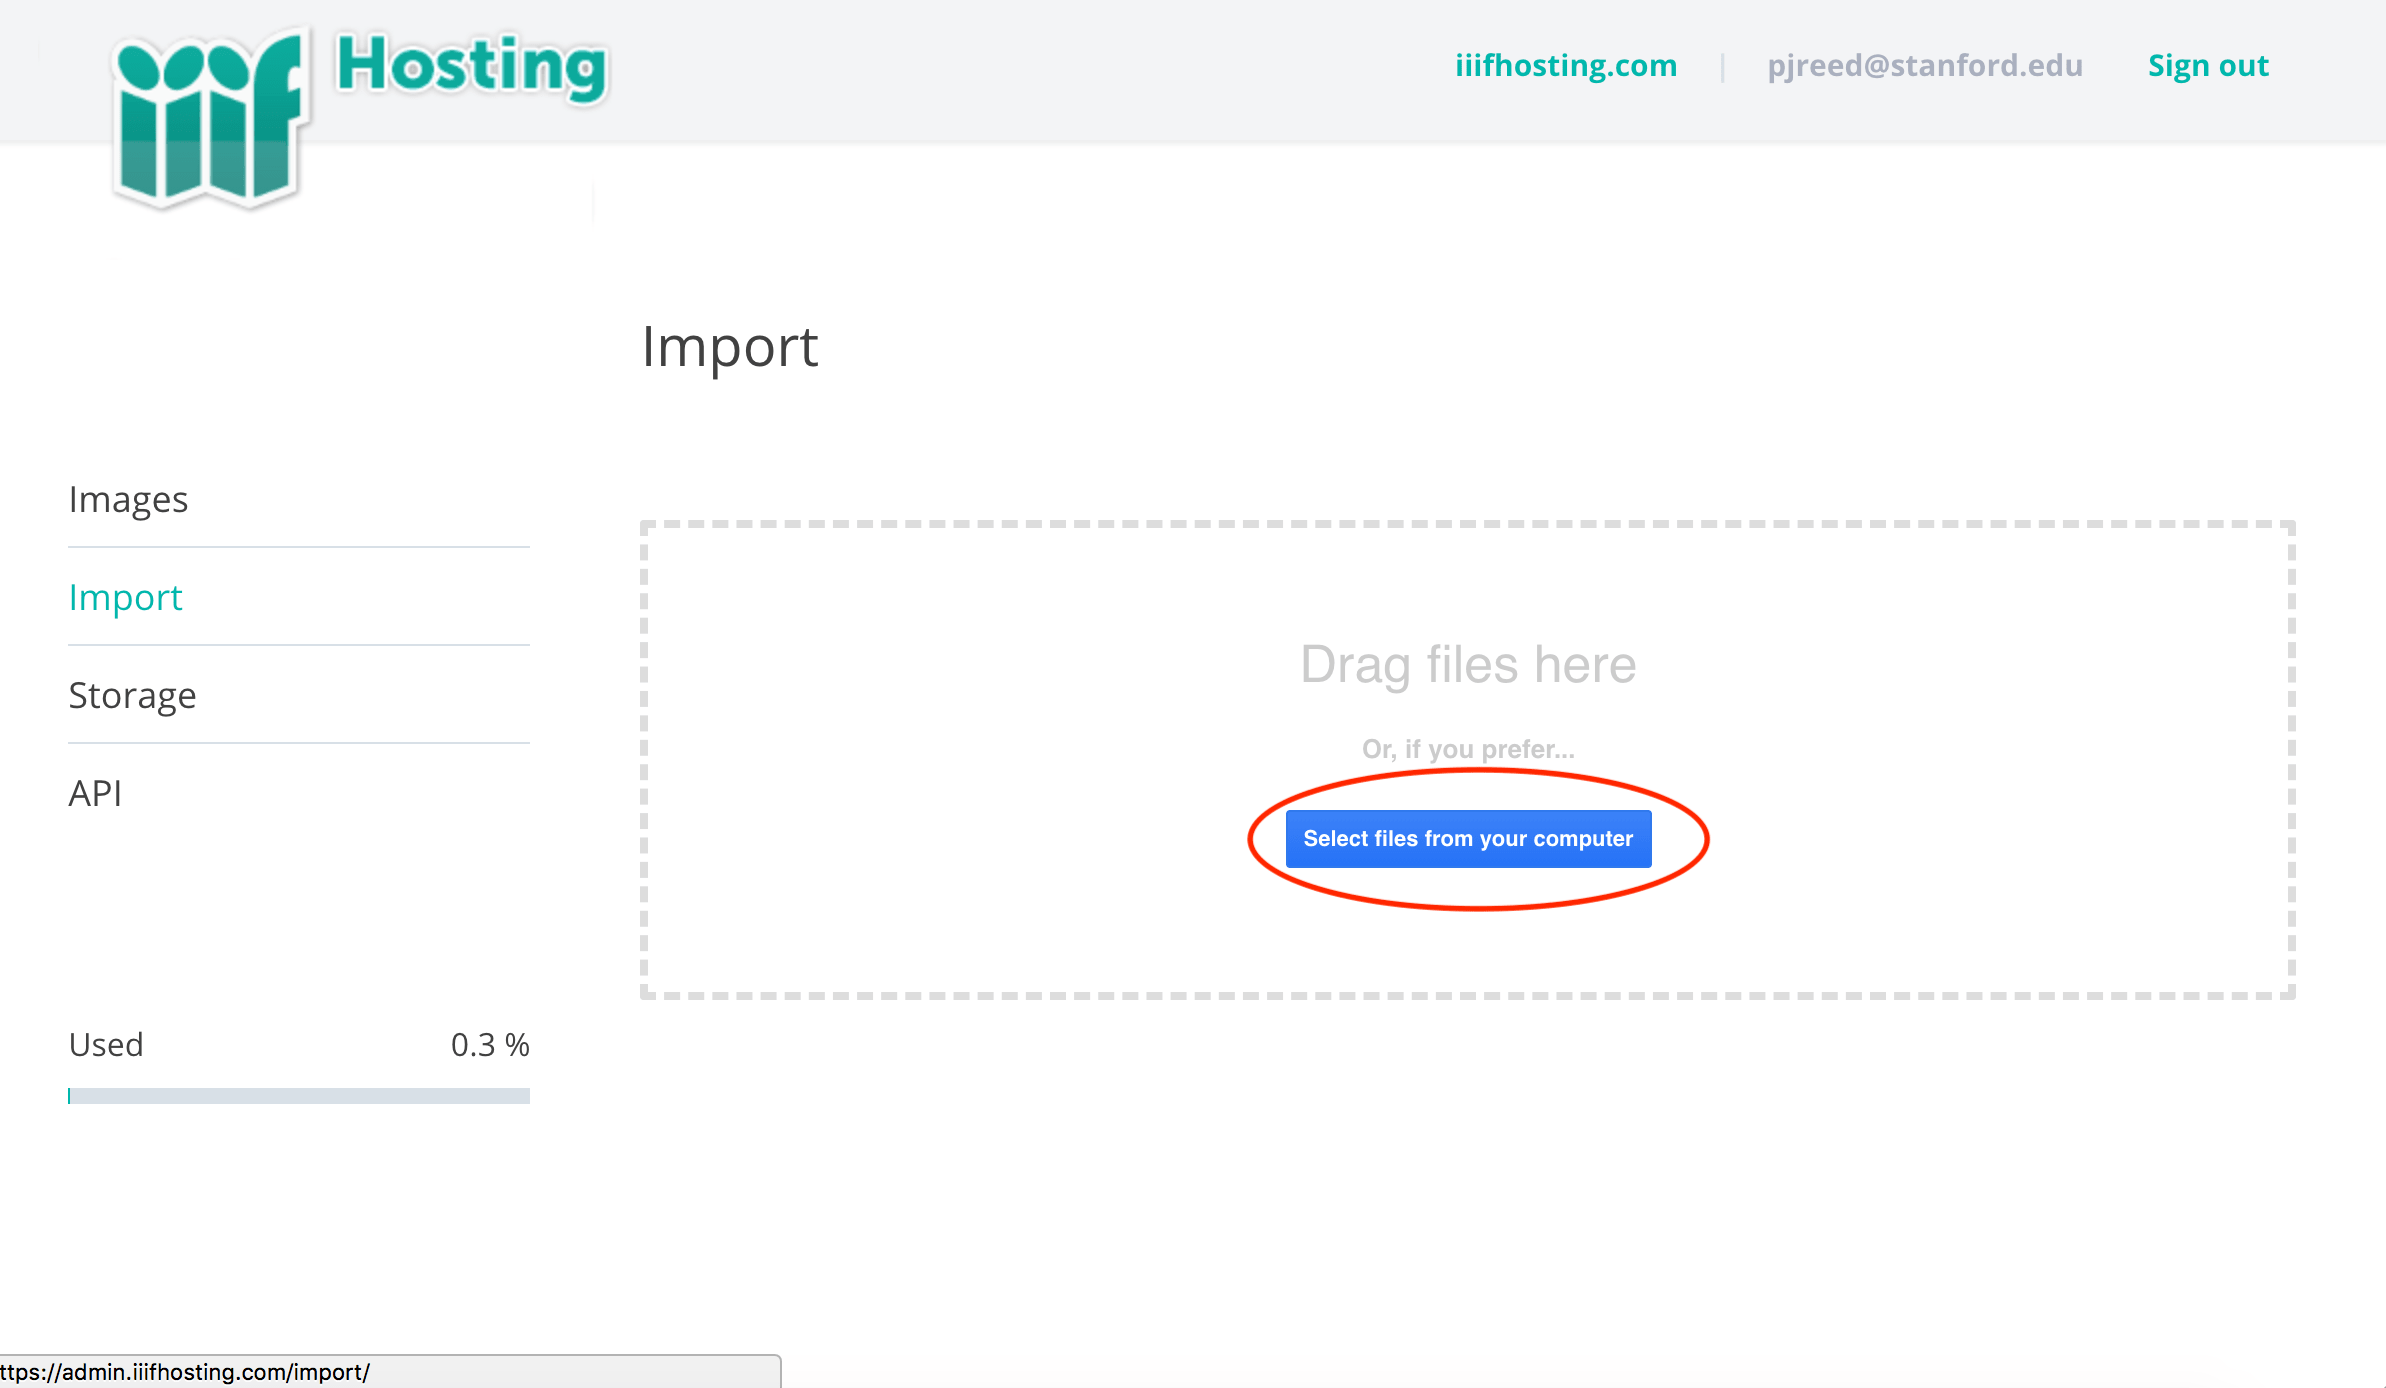Click the Storage sidebar menu item
This screenshot has height=1388, width=2386.
pos(132,694)
